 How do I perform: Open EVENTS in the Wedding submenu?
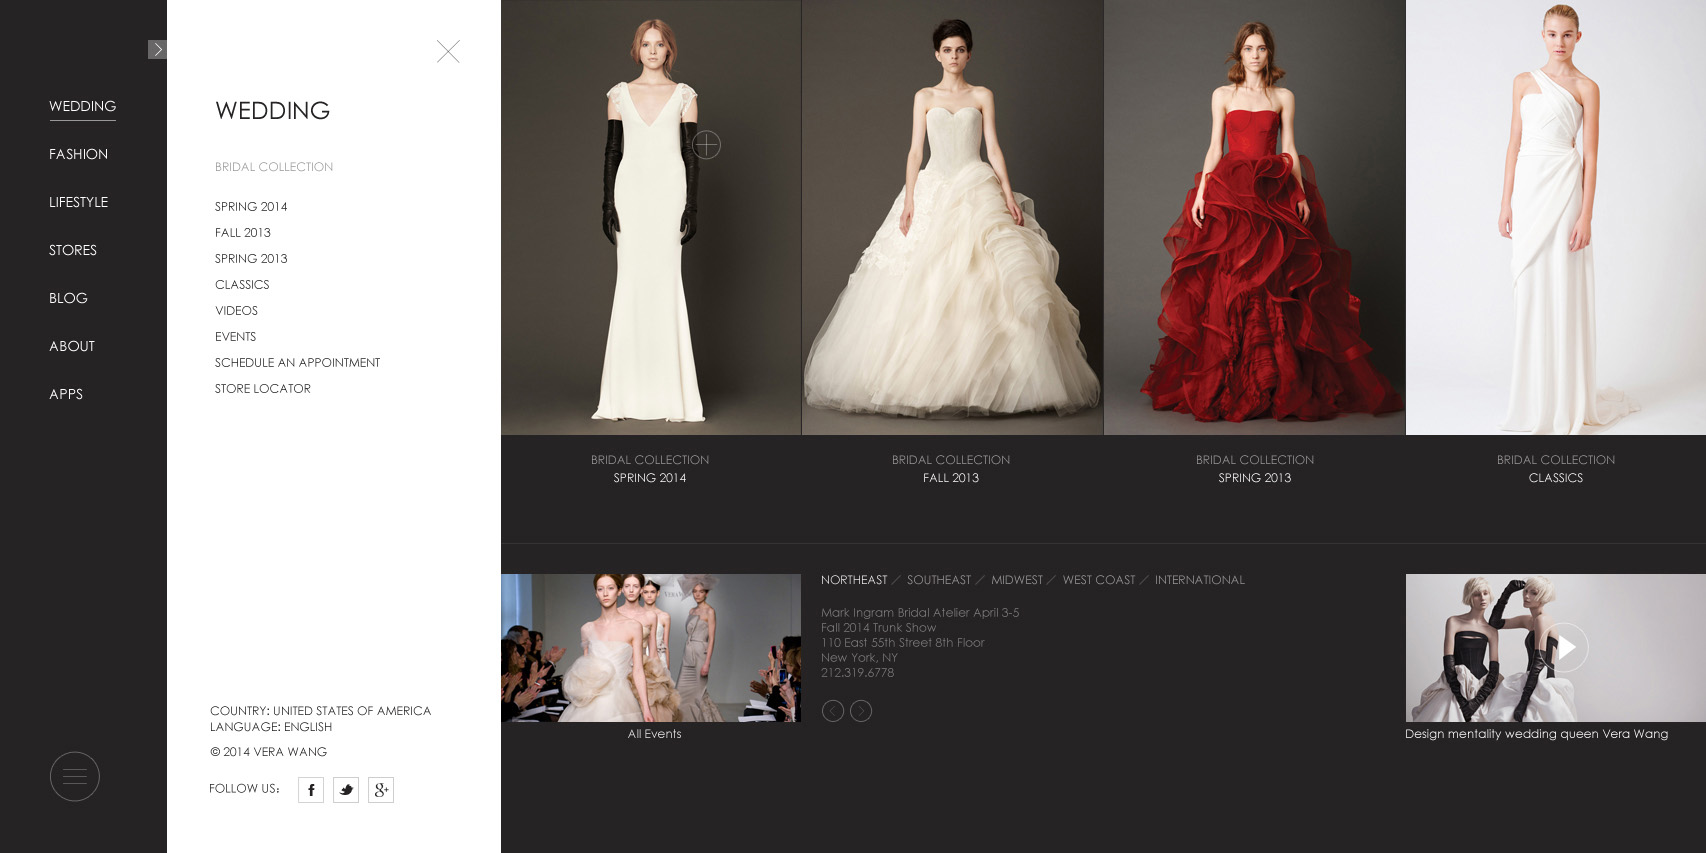coord(235,337)
